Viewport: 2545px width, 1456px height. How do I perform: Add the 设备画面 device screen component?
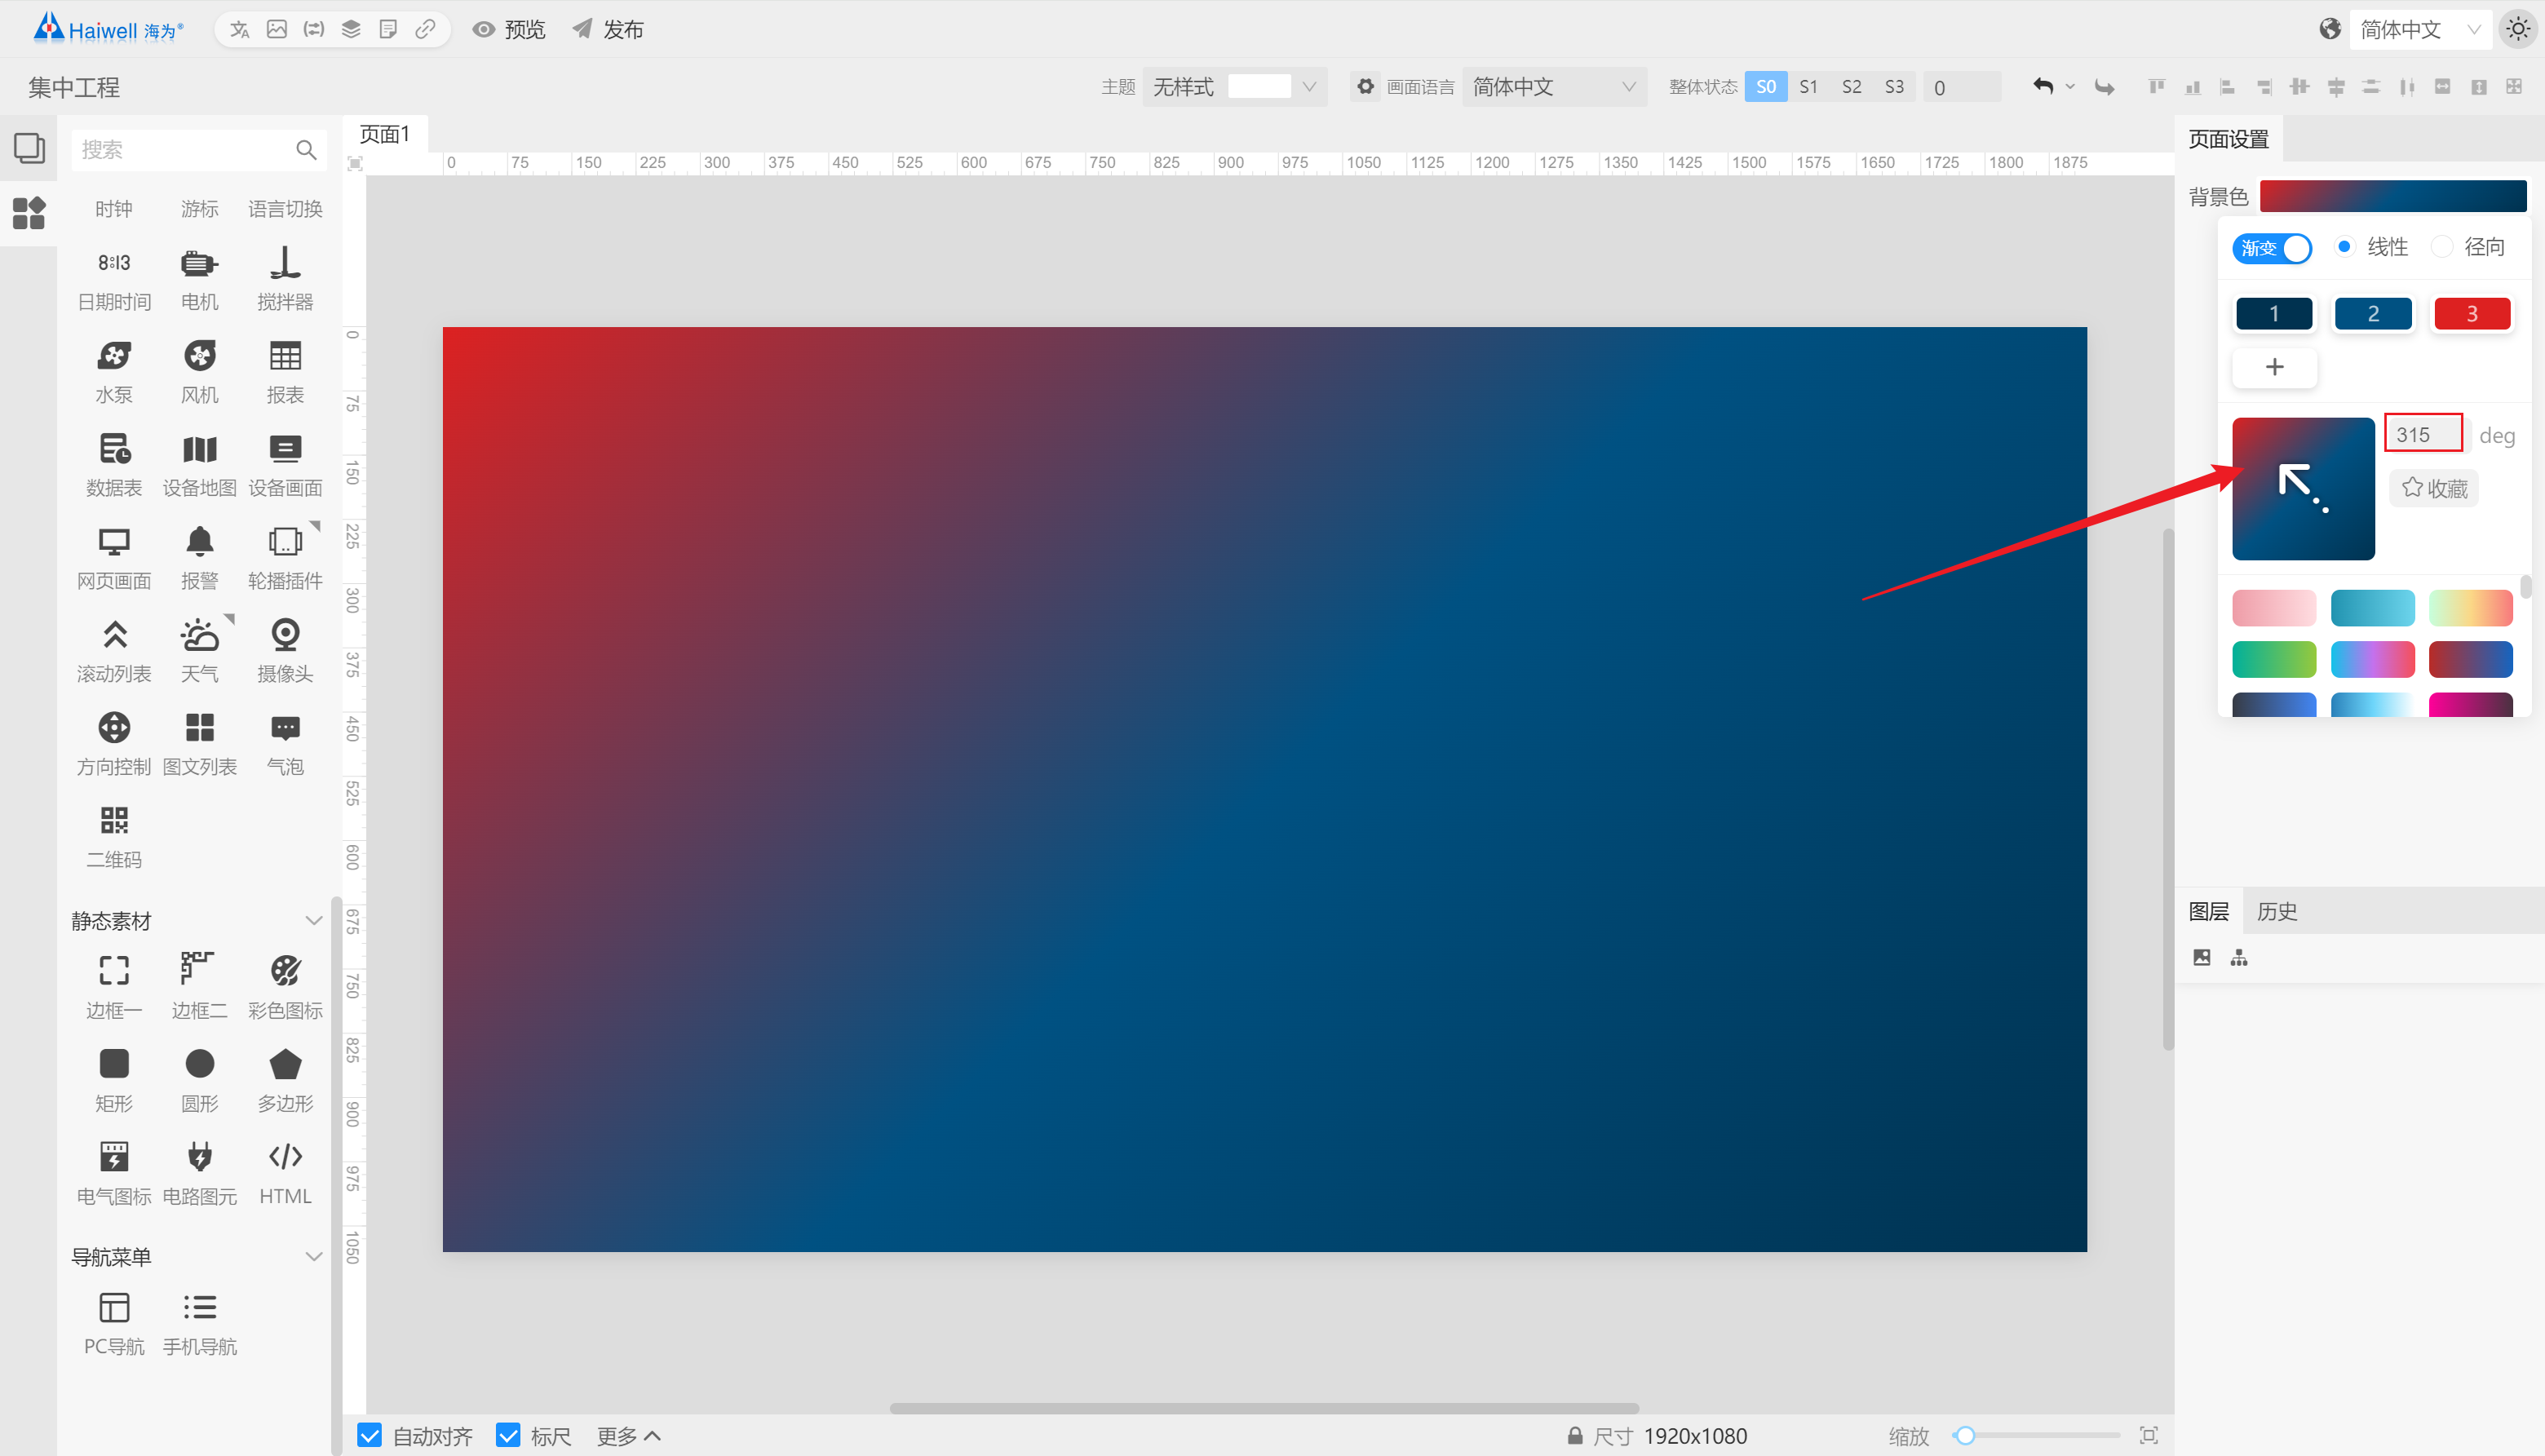click(x=285, y=466)
